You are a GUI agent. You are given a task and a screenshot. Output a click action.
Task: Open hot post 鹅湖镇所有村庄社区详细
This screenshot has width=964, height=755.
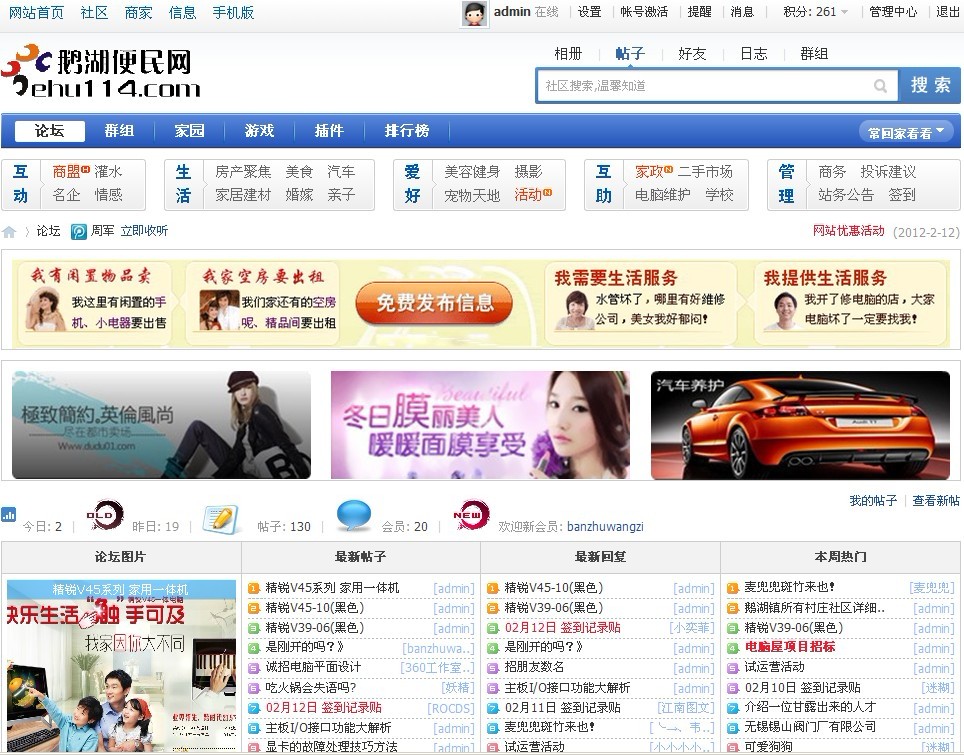pos(815,608)
